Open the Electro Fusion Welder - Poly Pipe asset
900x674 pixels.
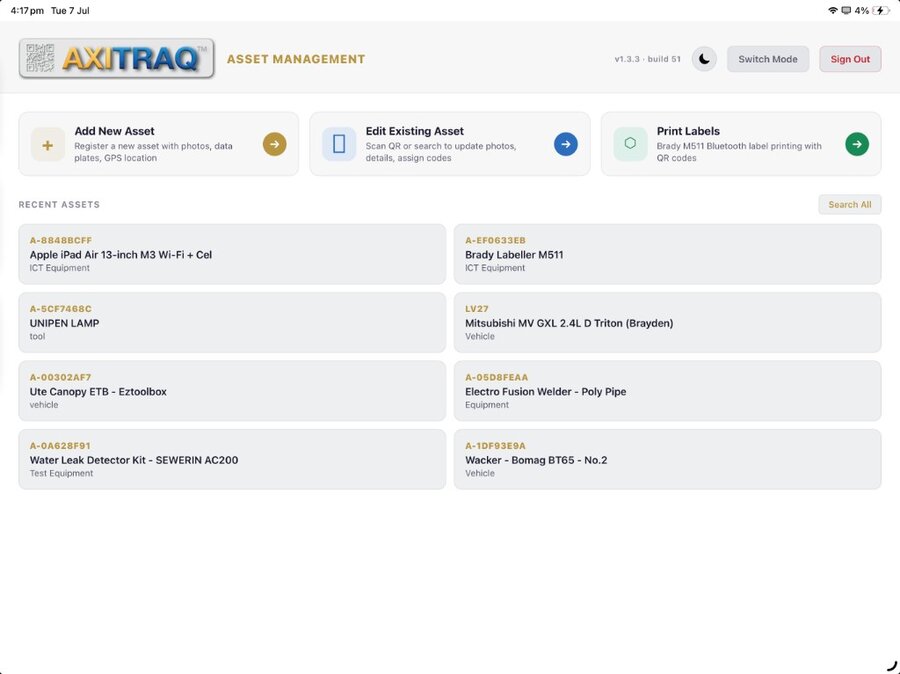(x=668, y=391)
